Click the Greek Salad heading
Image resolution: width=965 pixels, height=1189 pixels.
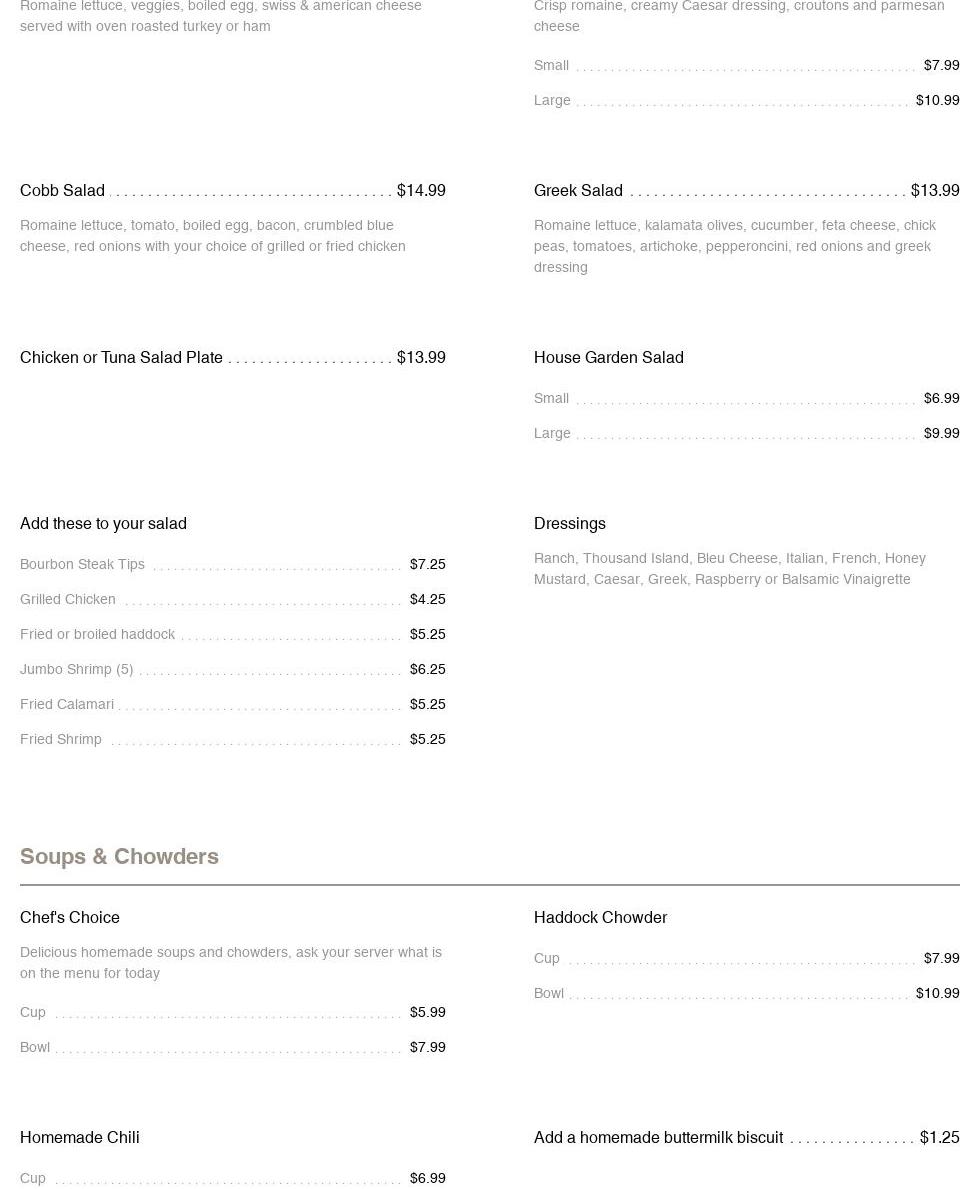(578, 190)
